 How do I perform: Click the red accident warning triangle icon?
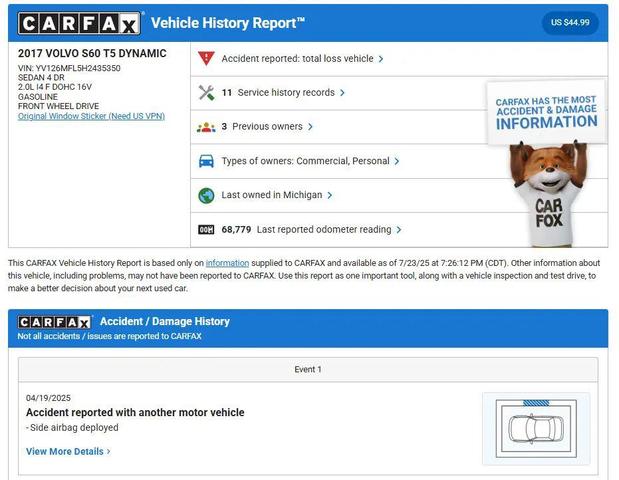pyautogui.click(x=206, y=58)
